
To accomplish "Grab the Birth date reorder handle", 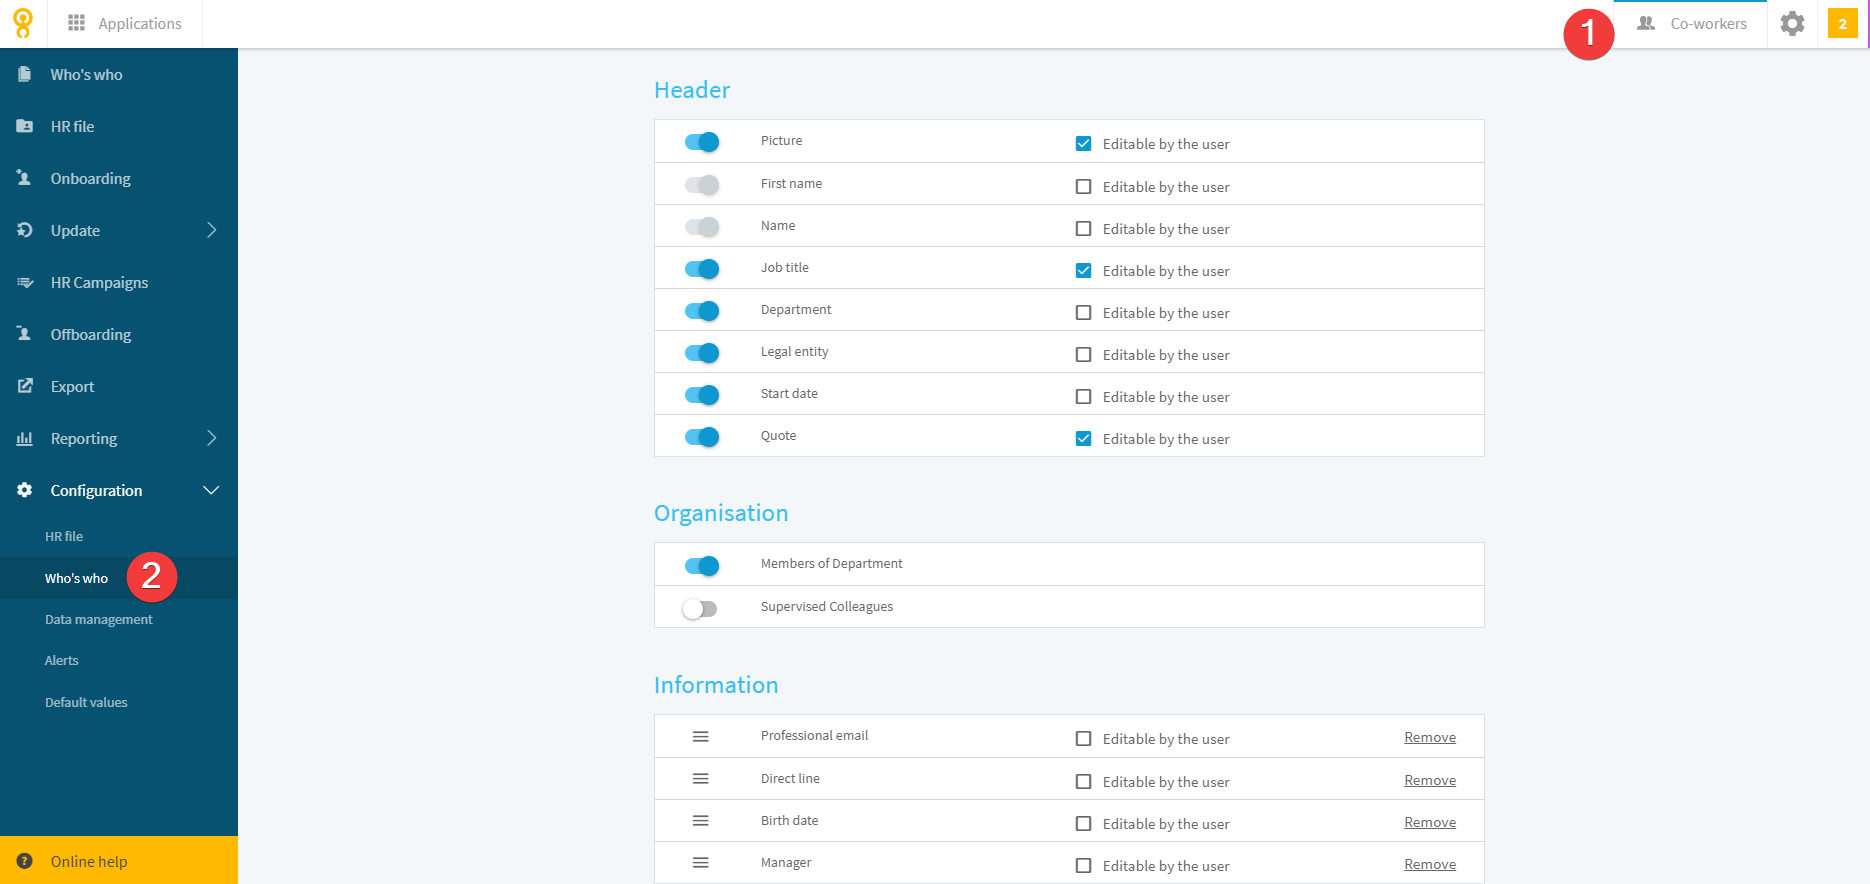I will coord(701,820).
